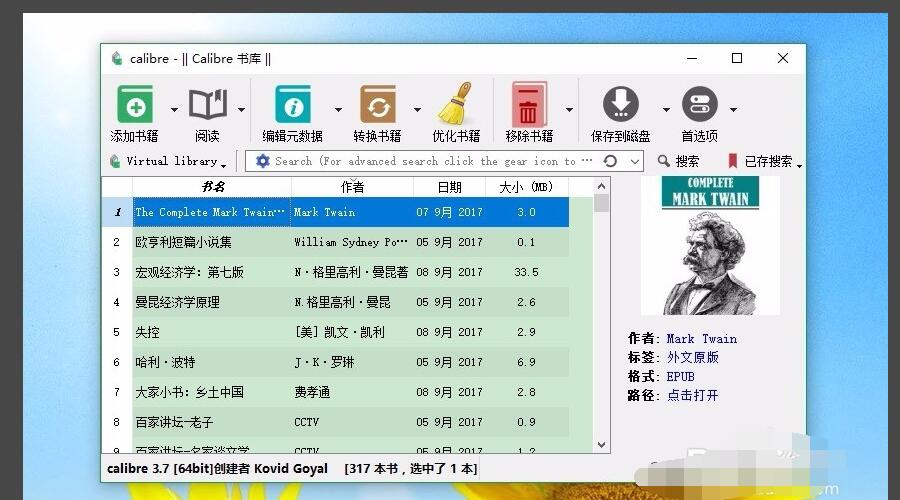This screenshot has width=900, height=500.
Task: Expand the Remove books dropdown arrow
Action: (569, 109)
